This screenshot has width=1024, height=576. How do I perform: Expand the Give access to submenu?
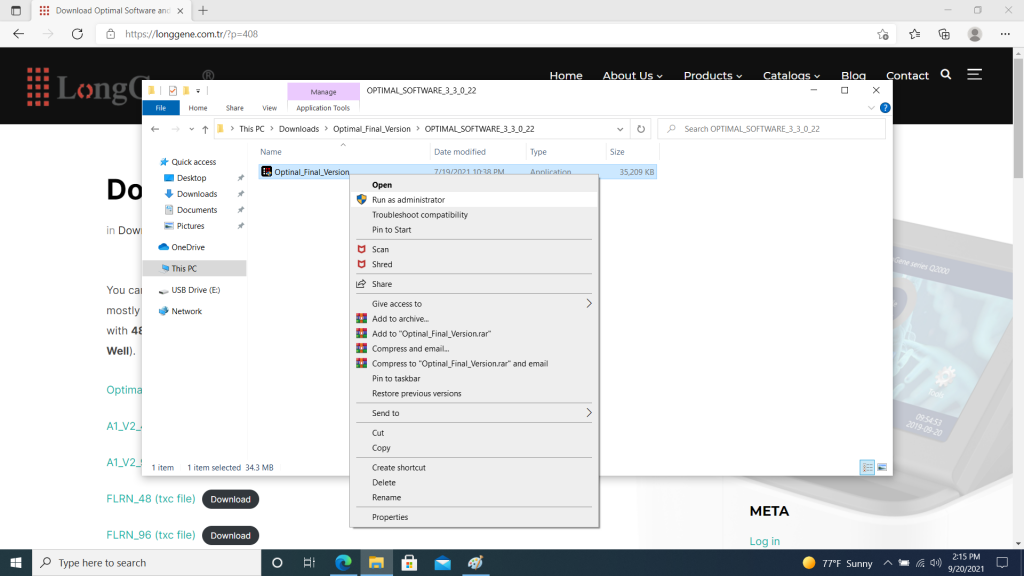pos(588,304)
